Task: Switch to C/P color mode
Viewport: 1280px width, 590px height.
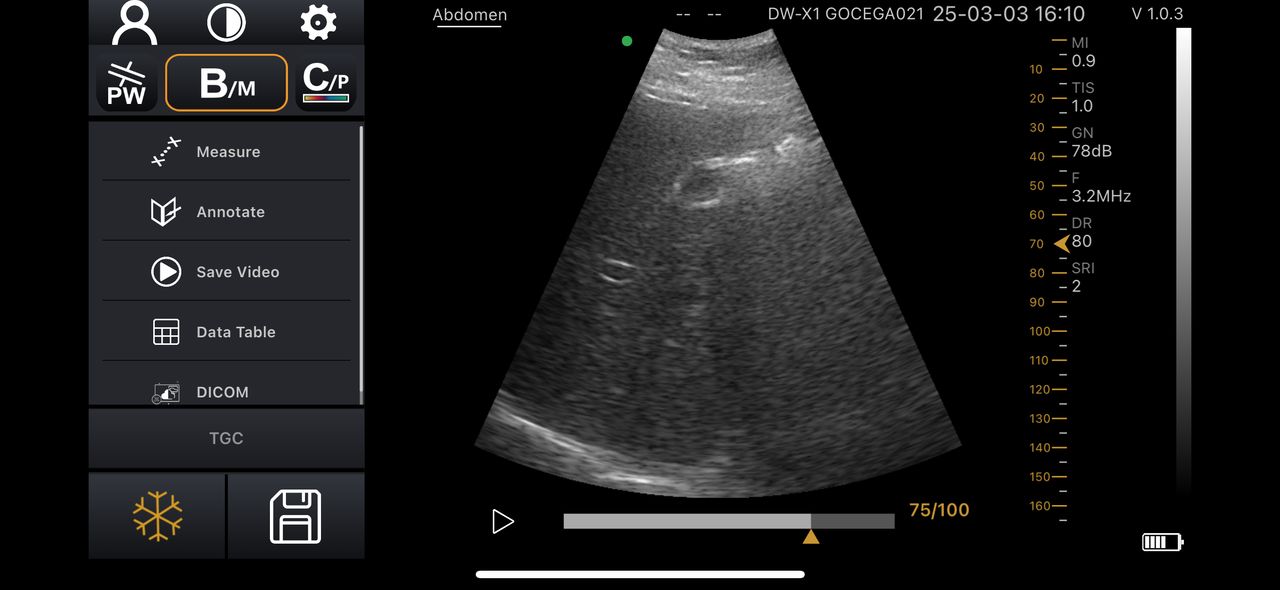Action: coord(327,83)
